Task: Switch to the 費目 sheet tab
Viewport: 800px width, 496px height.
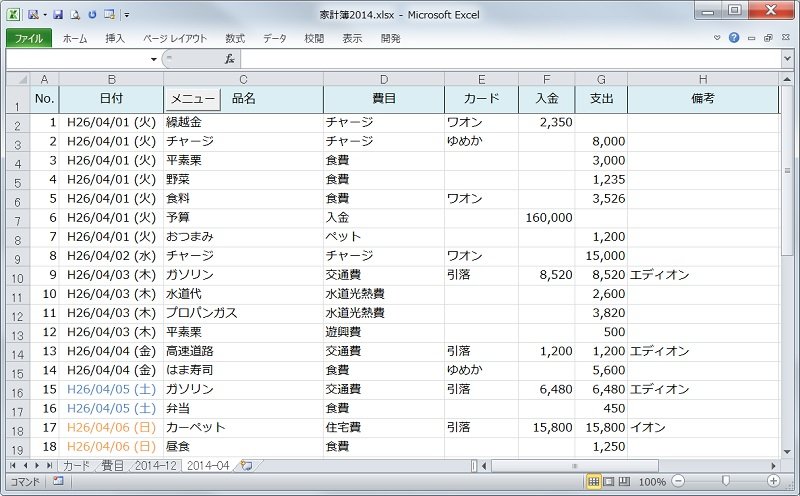Action: pyautogui.click(x=112, y=465)
